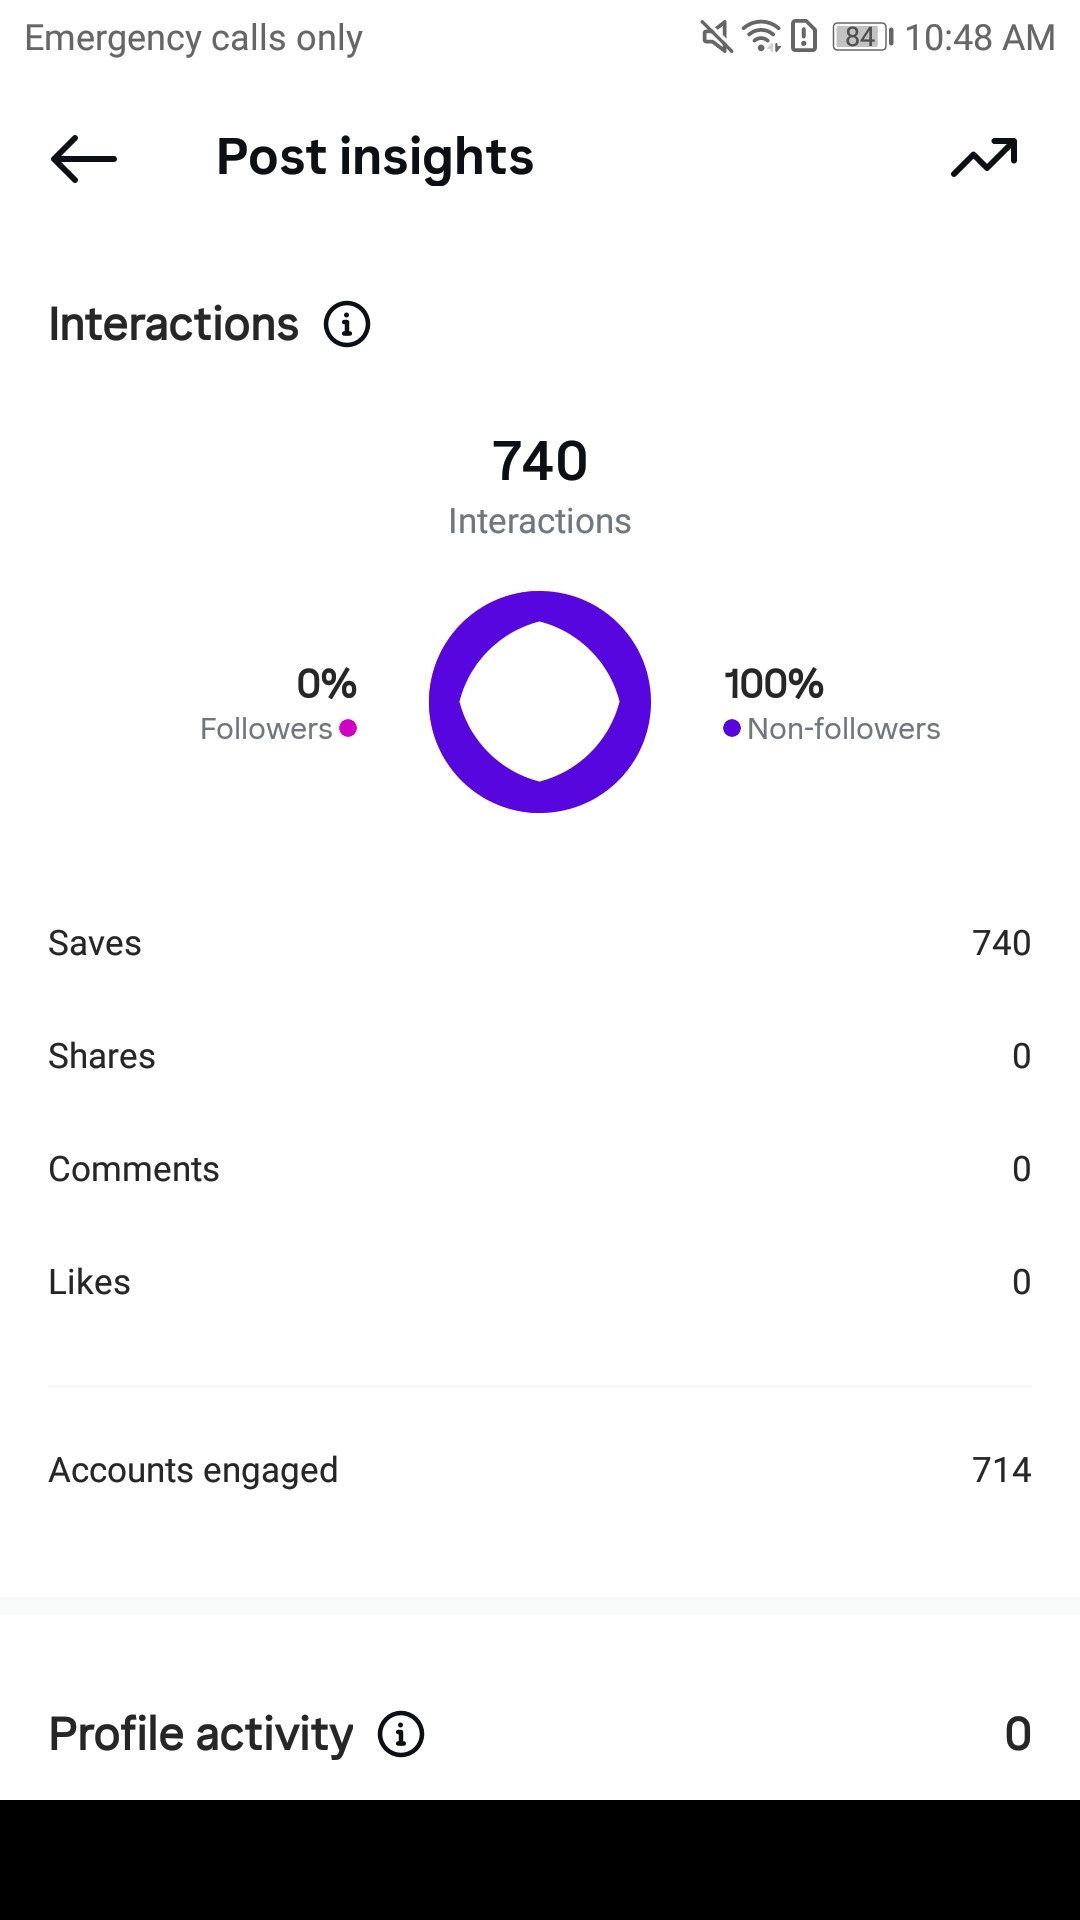Select the Likes row

tap(540, 1282)
